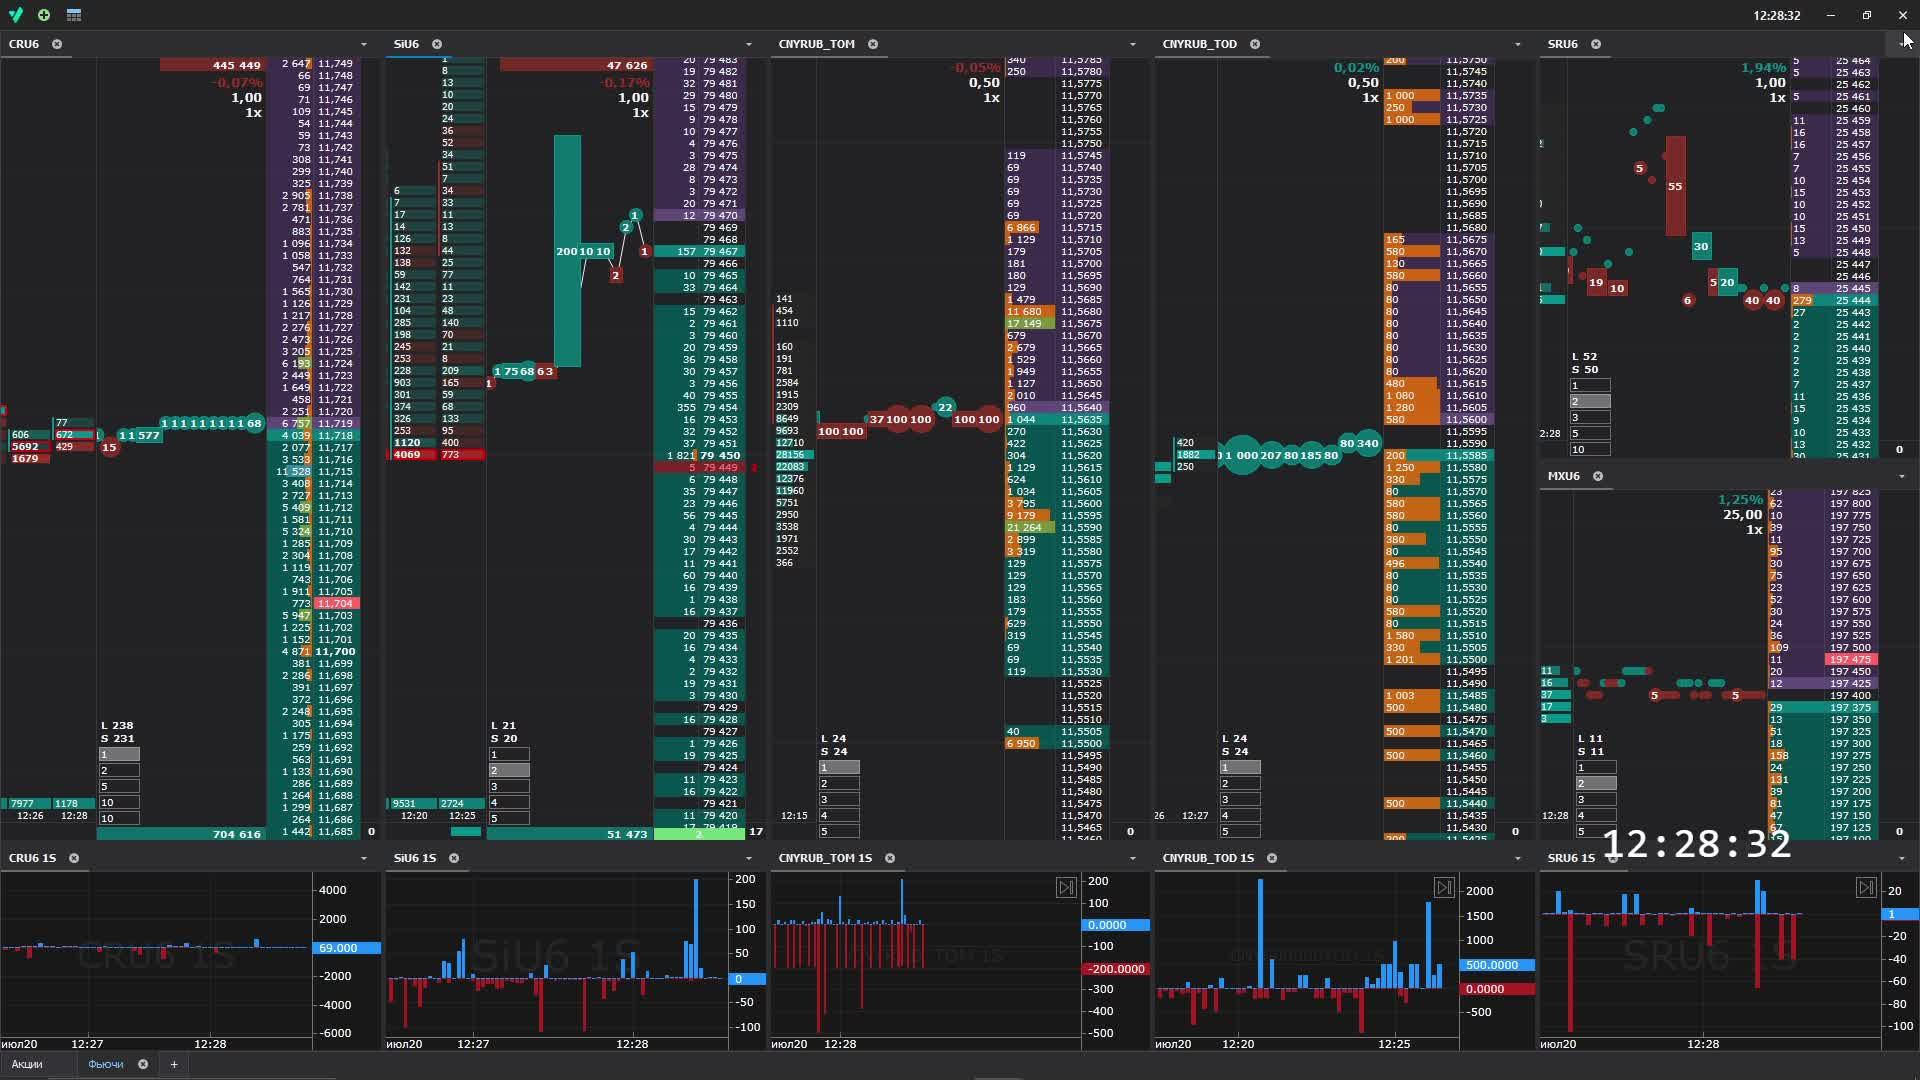Activate the SRU6 order book tab

click(1562, 44)
